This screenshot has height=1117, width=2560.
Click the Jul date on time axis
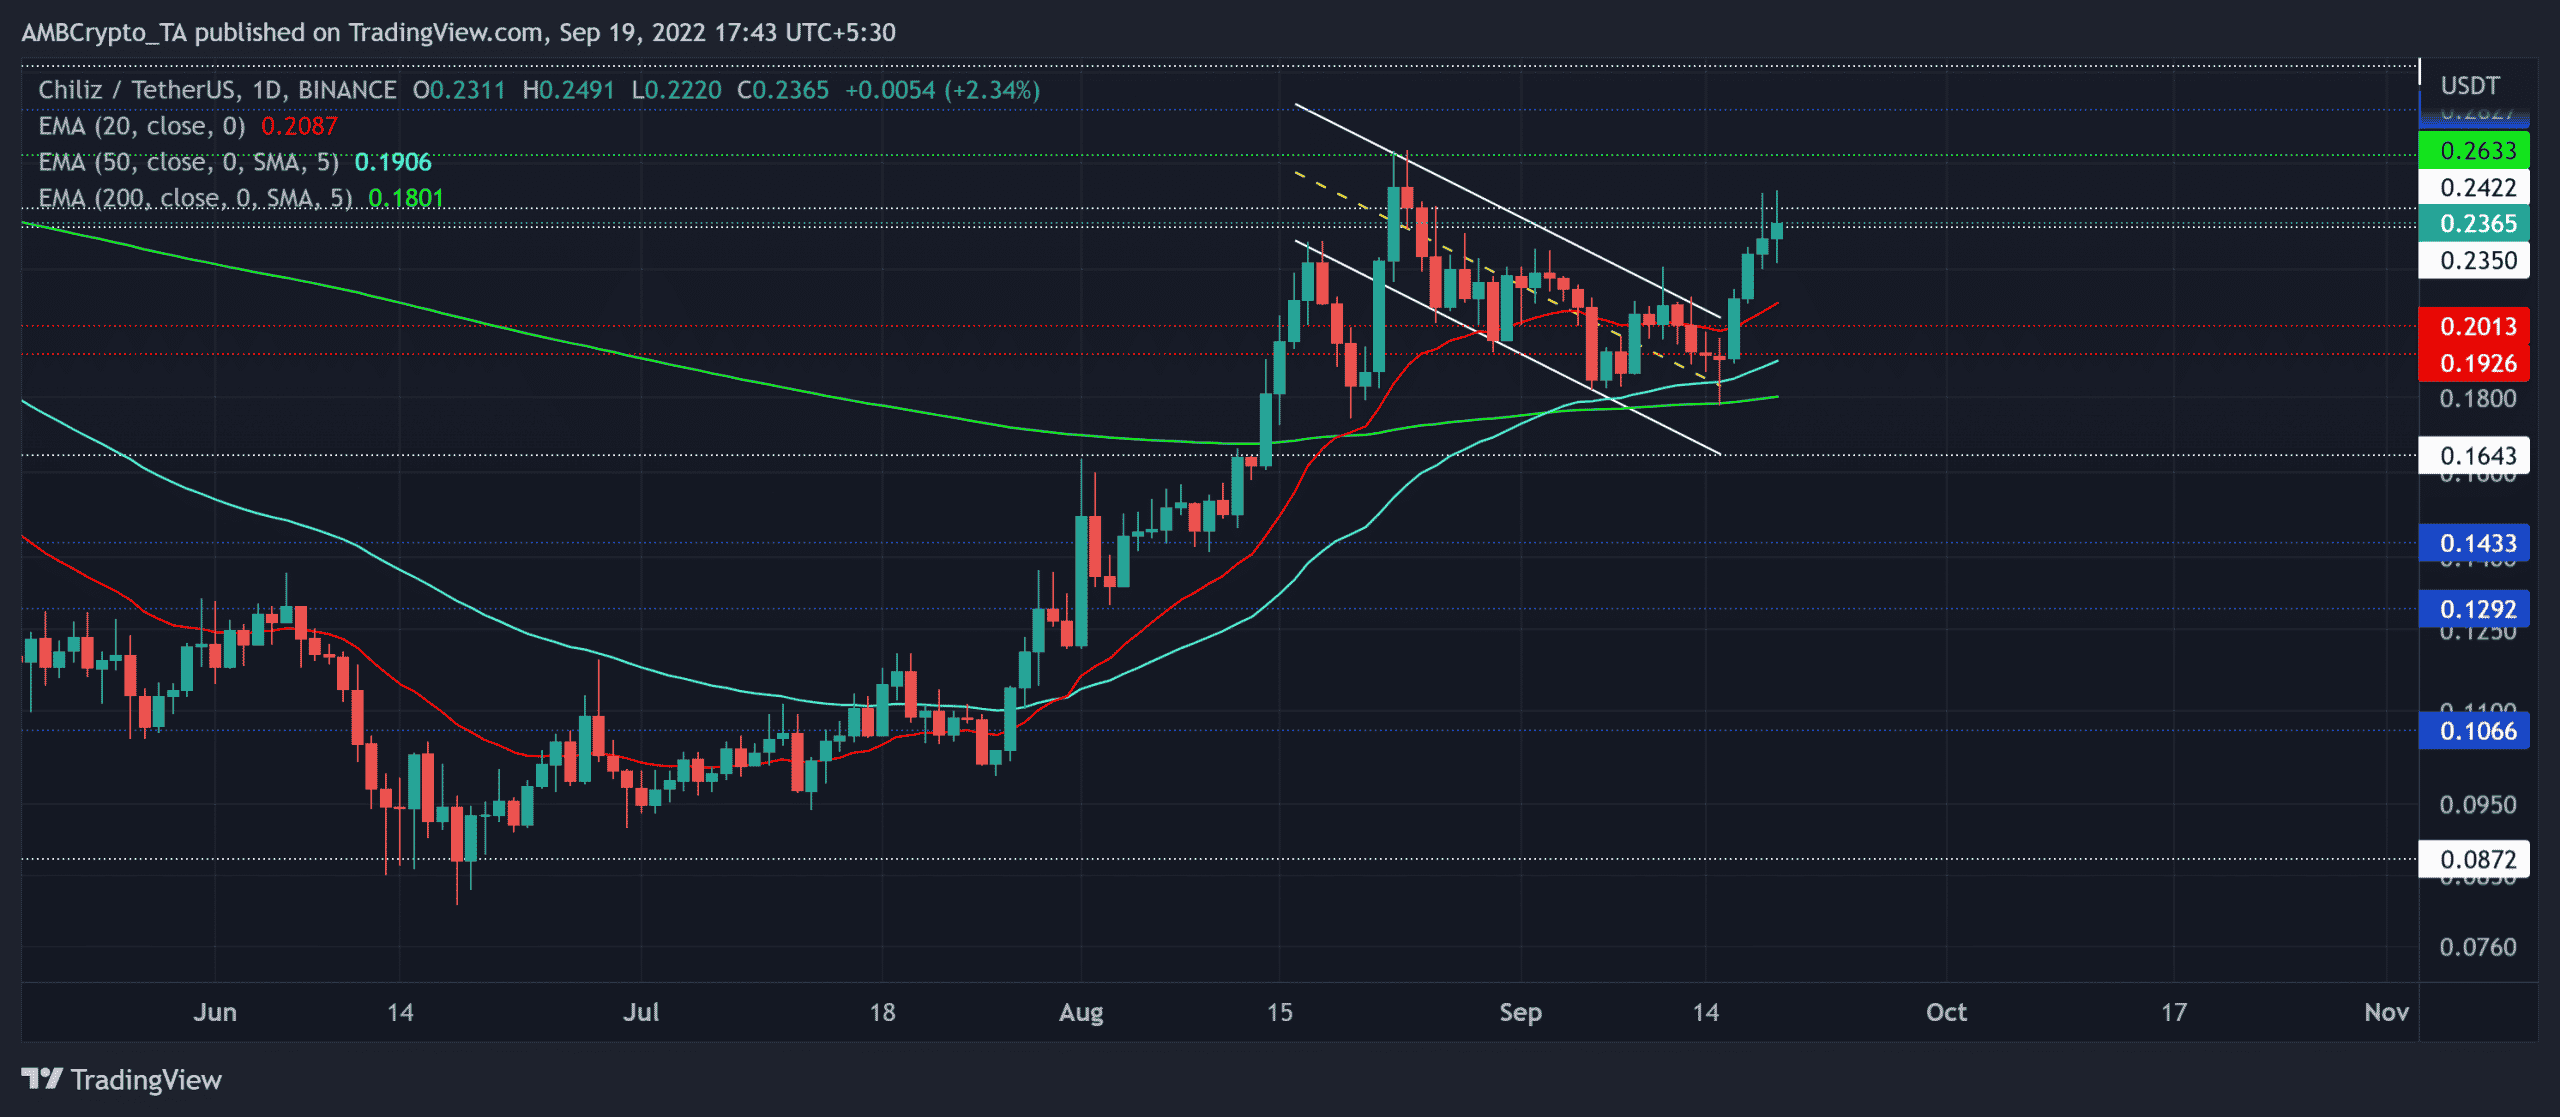coord(641,1012)
